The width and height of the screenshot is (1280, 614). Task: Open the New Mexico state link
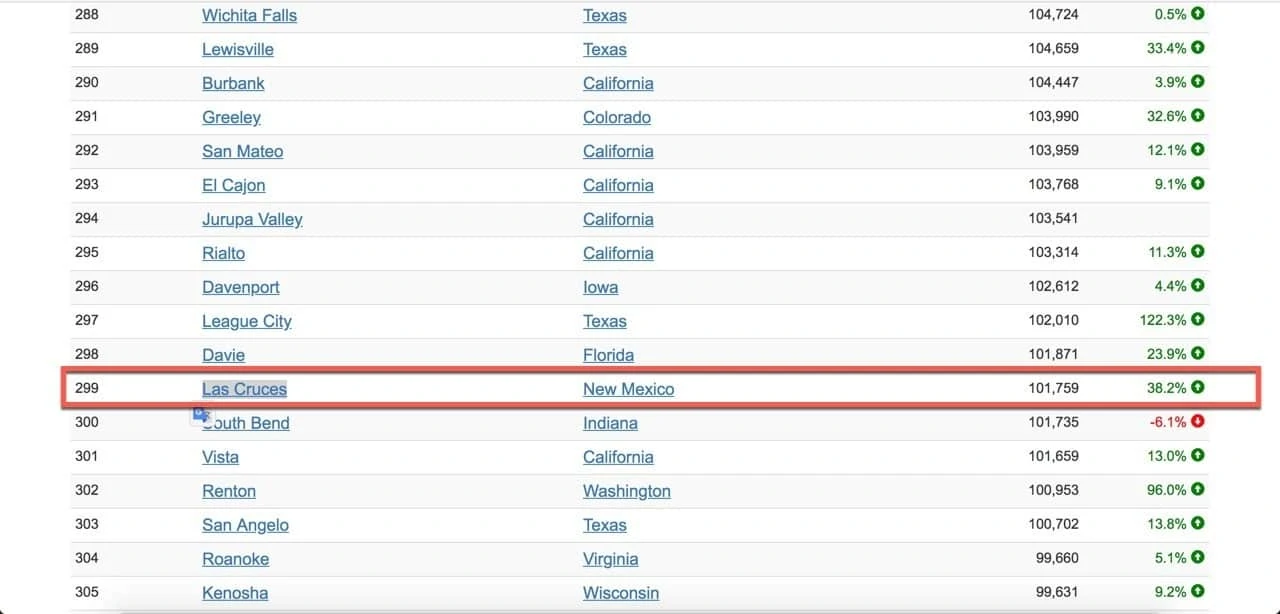(x=628, y=389)
